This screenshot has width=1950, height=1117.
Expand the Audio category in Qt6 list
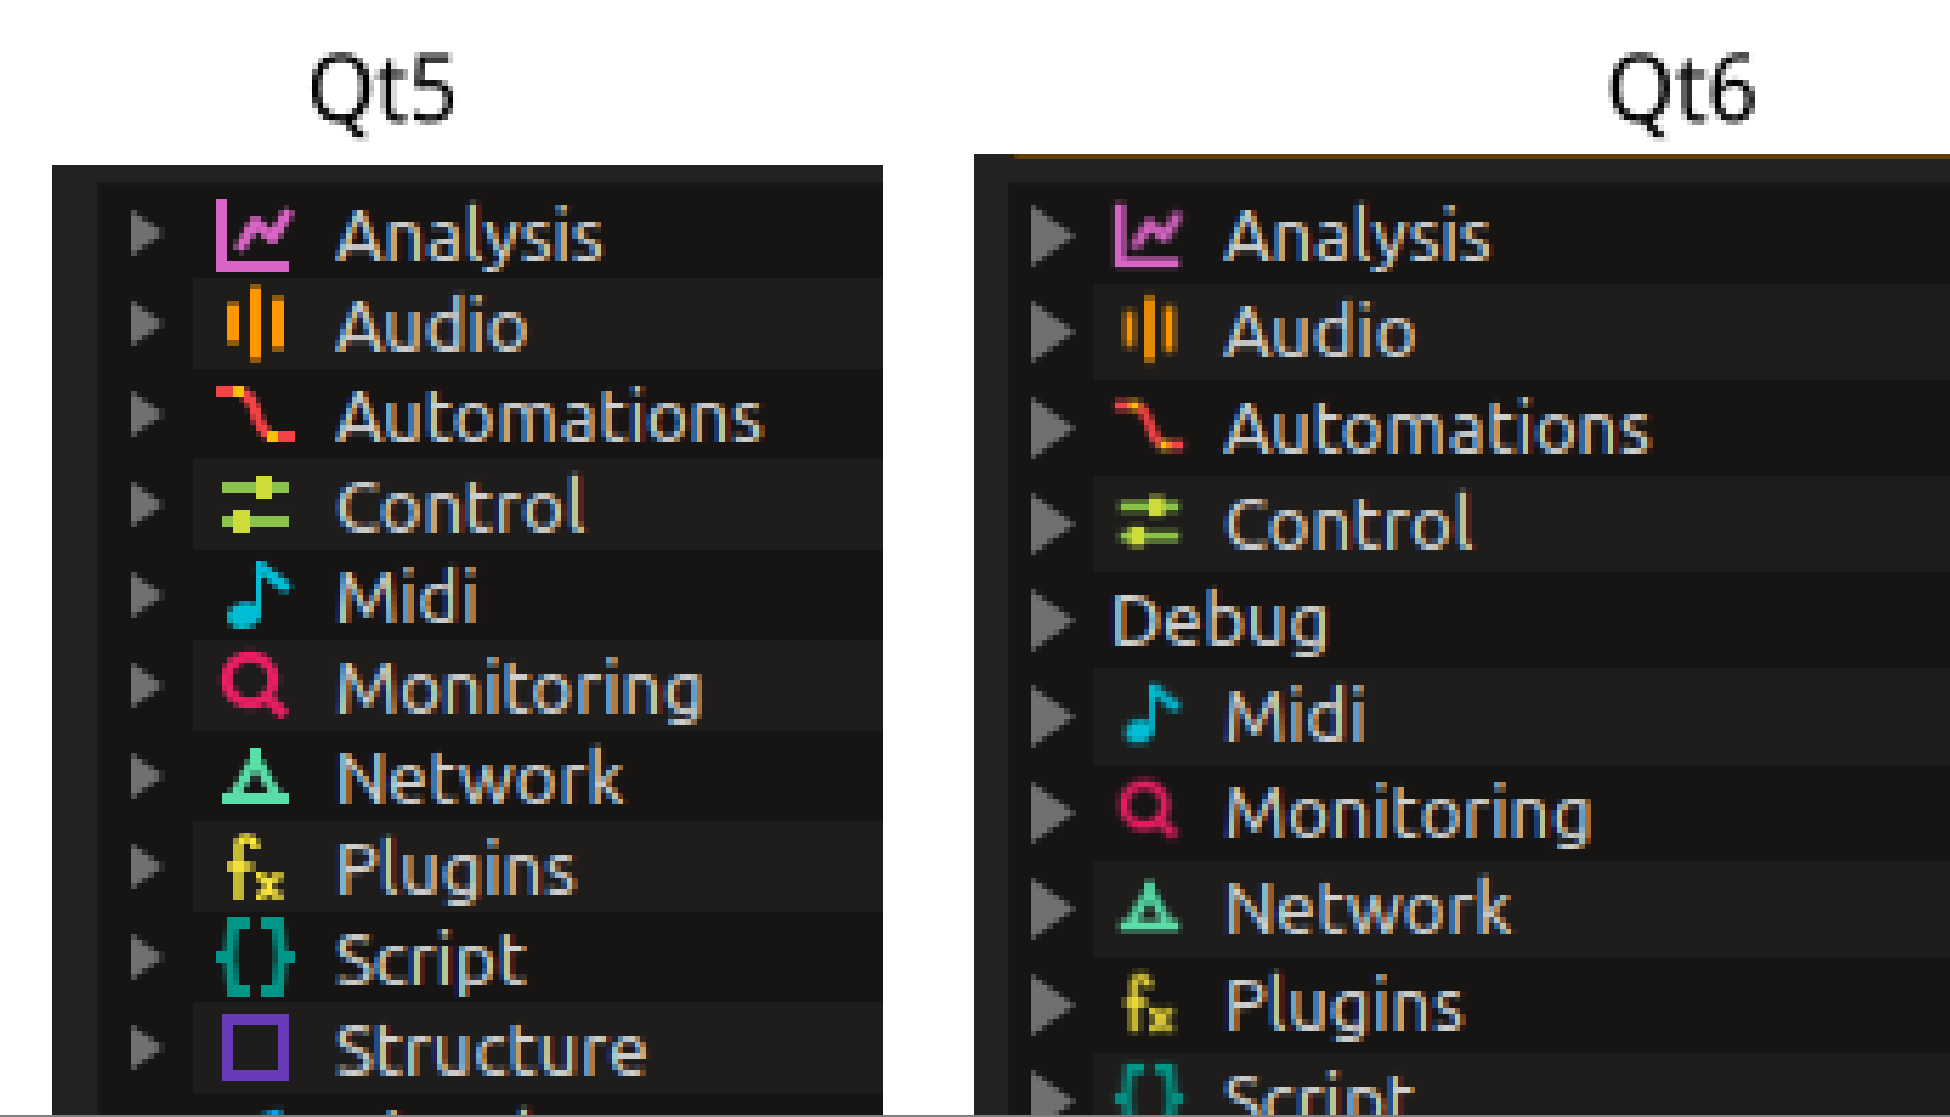click(x=1052, y=332)
